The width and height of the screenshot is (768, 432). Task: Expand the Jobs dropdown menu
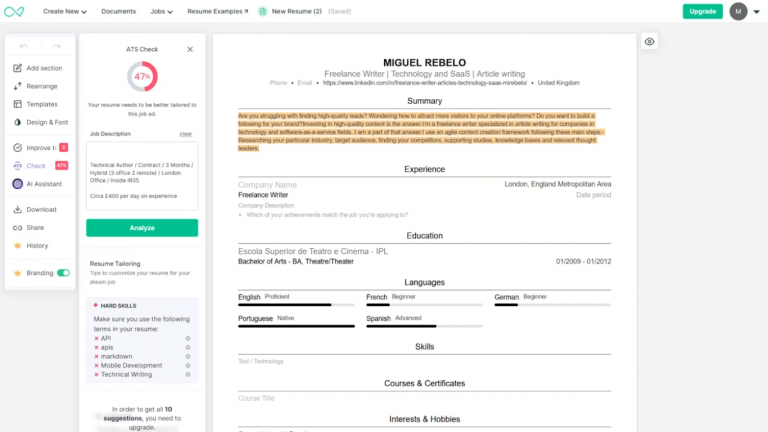(x=161, y=11)
